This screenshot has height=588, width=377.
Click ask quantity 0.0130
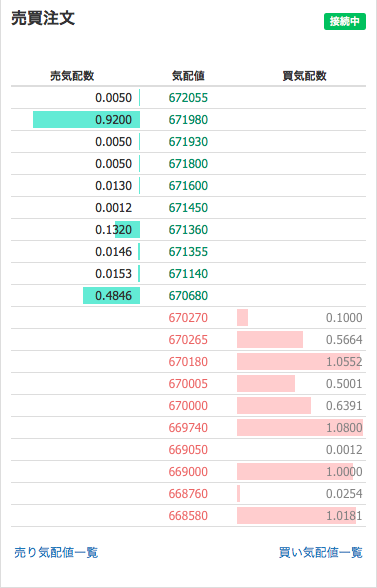pos(114,186)
